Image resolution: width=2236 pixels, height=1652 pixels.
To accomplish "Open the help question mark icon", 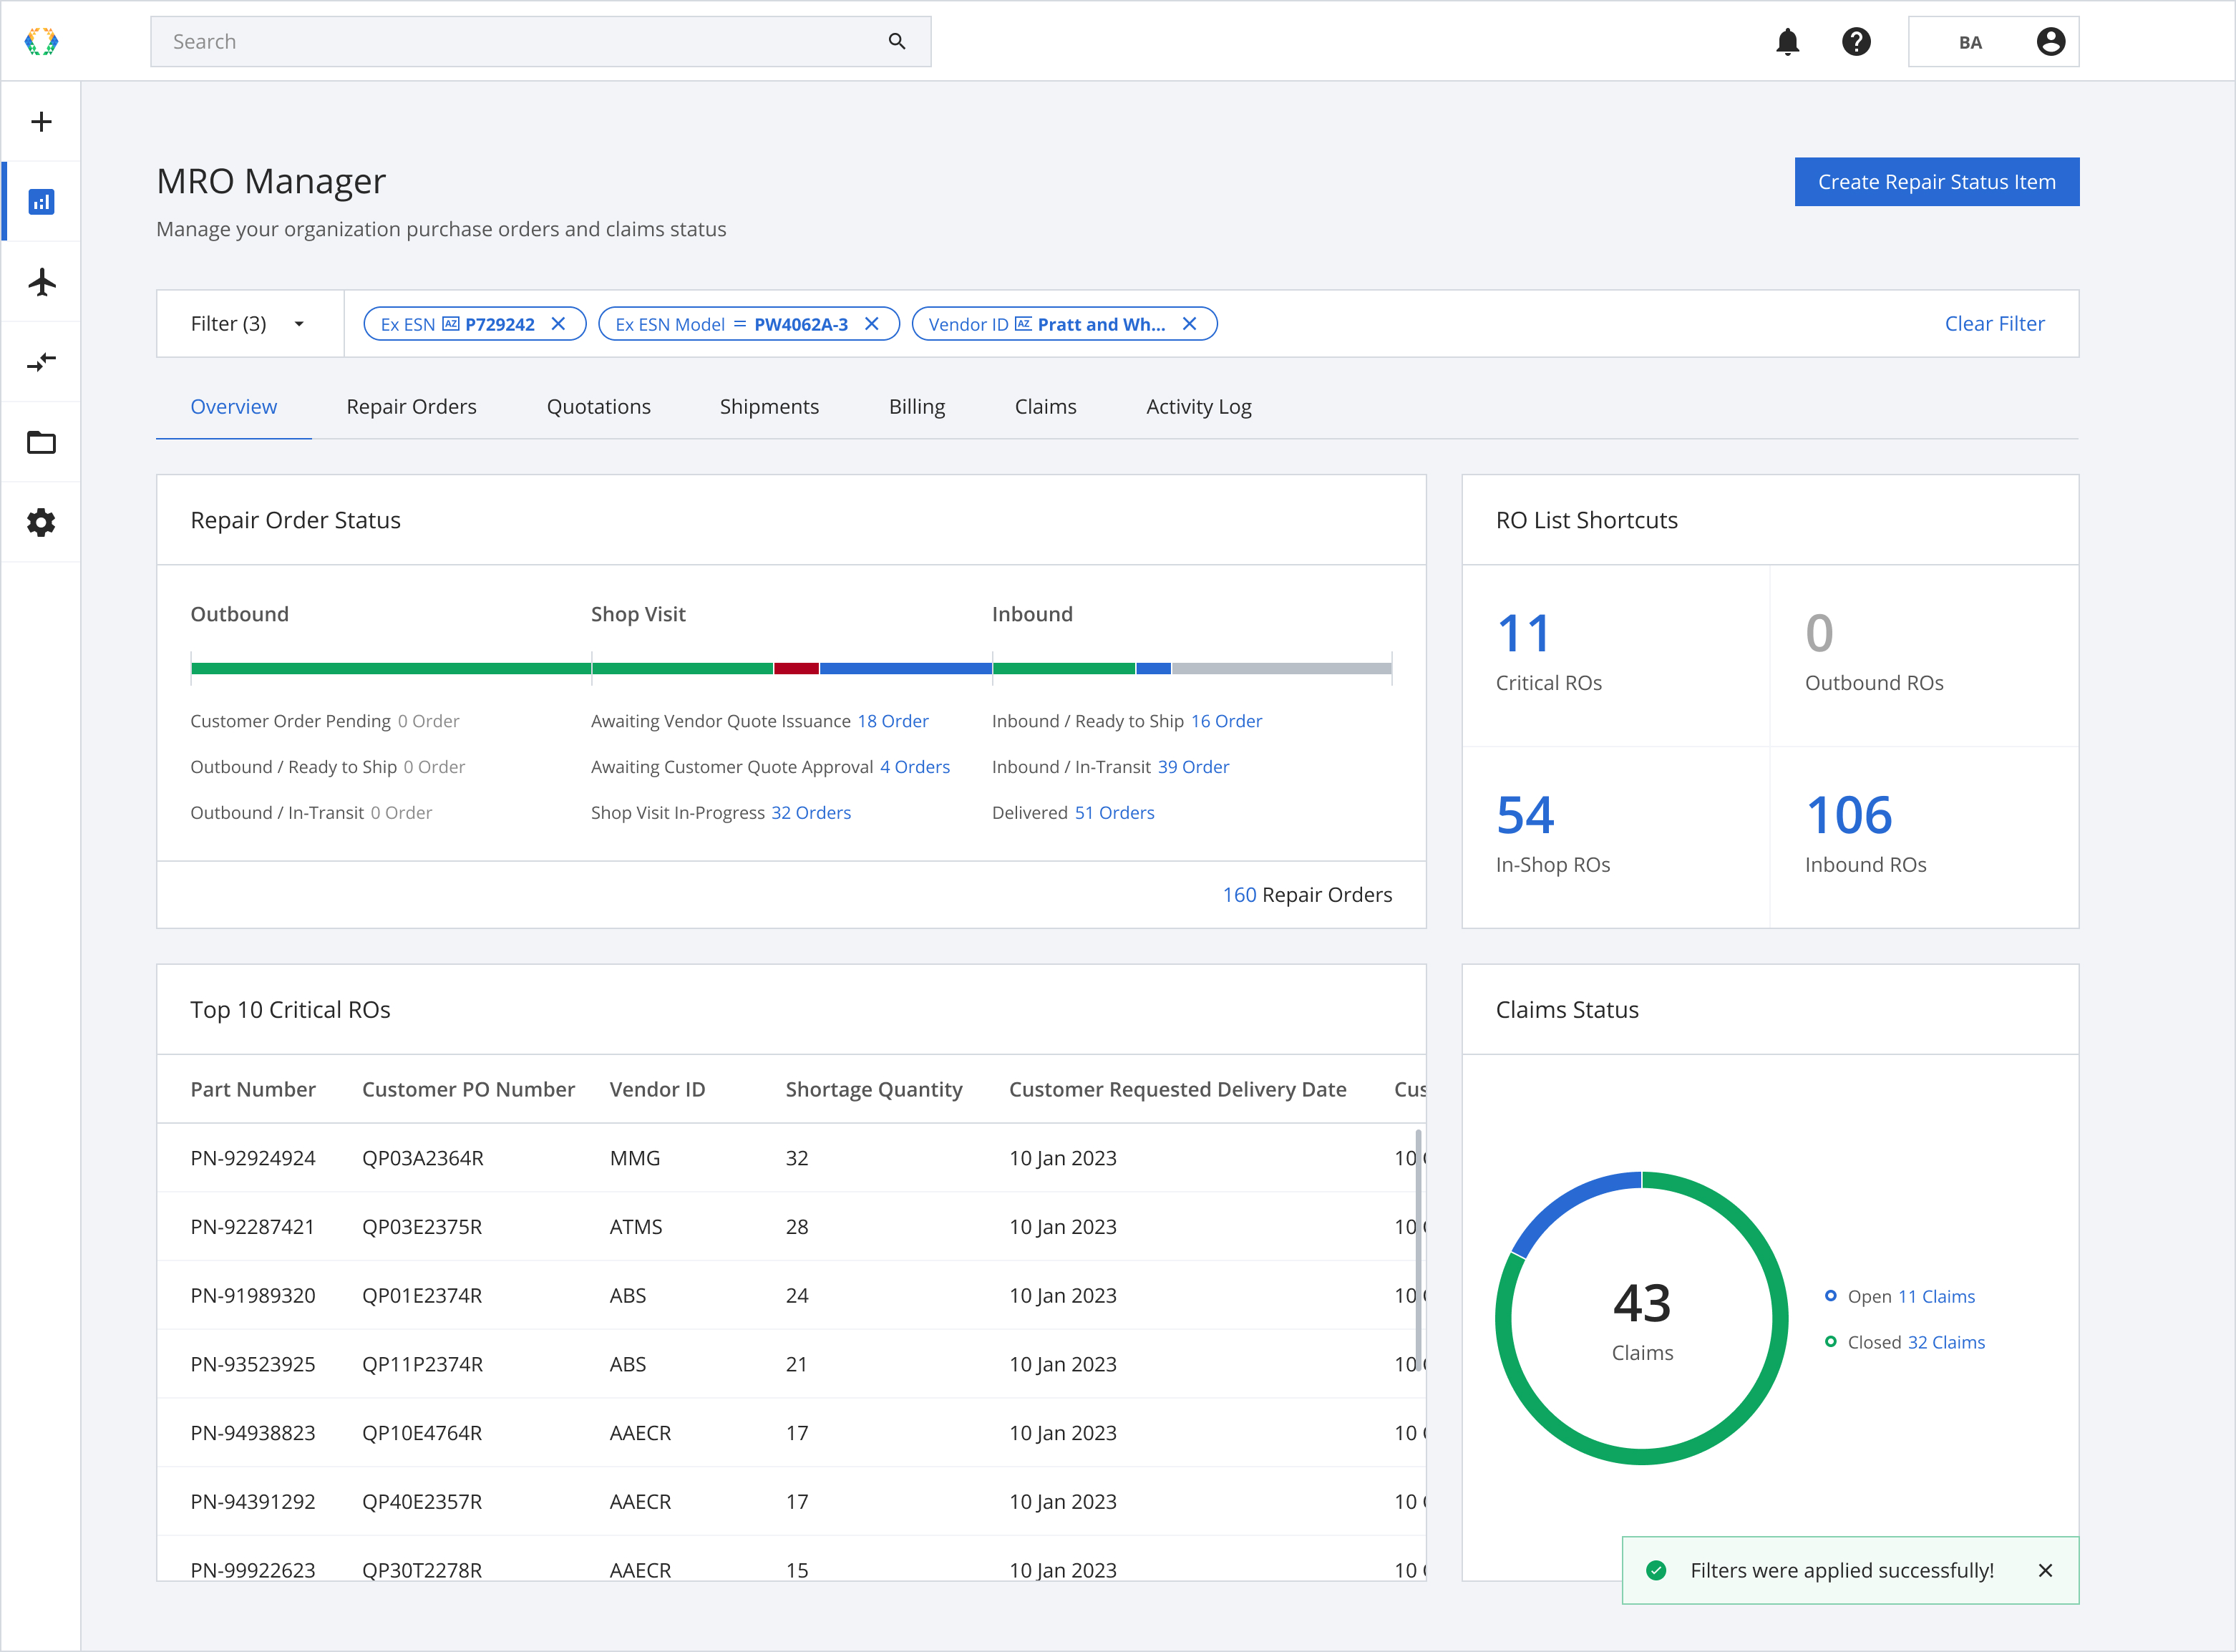I will (x=1856, y=42).
